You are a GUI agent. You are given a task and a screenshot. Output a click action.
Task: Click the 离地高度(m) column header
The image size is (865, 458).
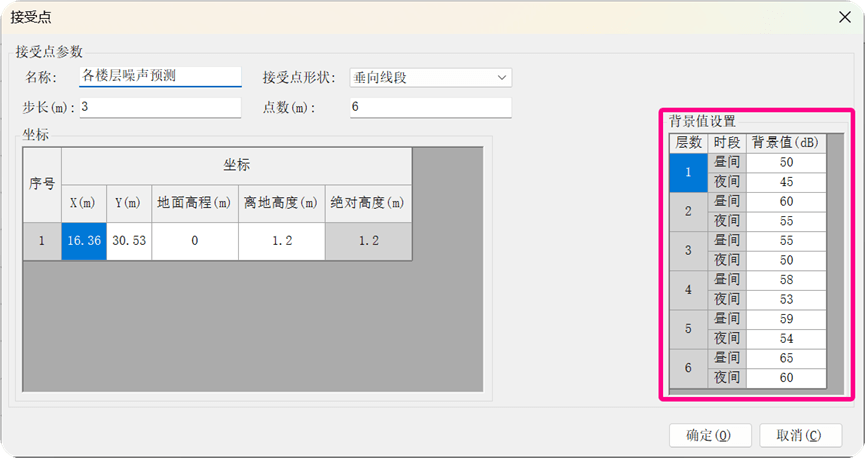pyautogui.click(x=282, y=204)
